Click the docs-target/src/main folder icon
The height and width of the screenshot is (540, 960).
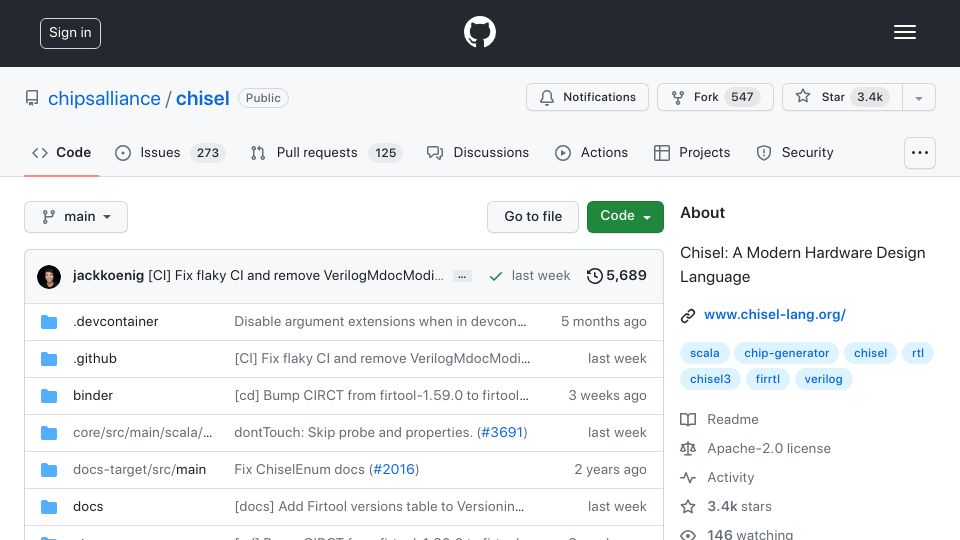pyautogui.click(x=49, y=470)
